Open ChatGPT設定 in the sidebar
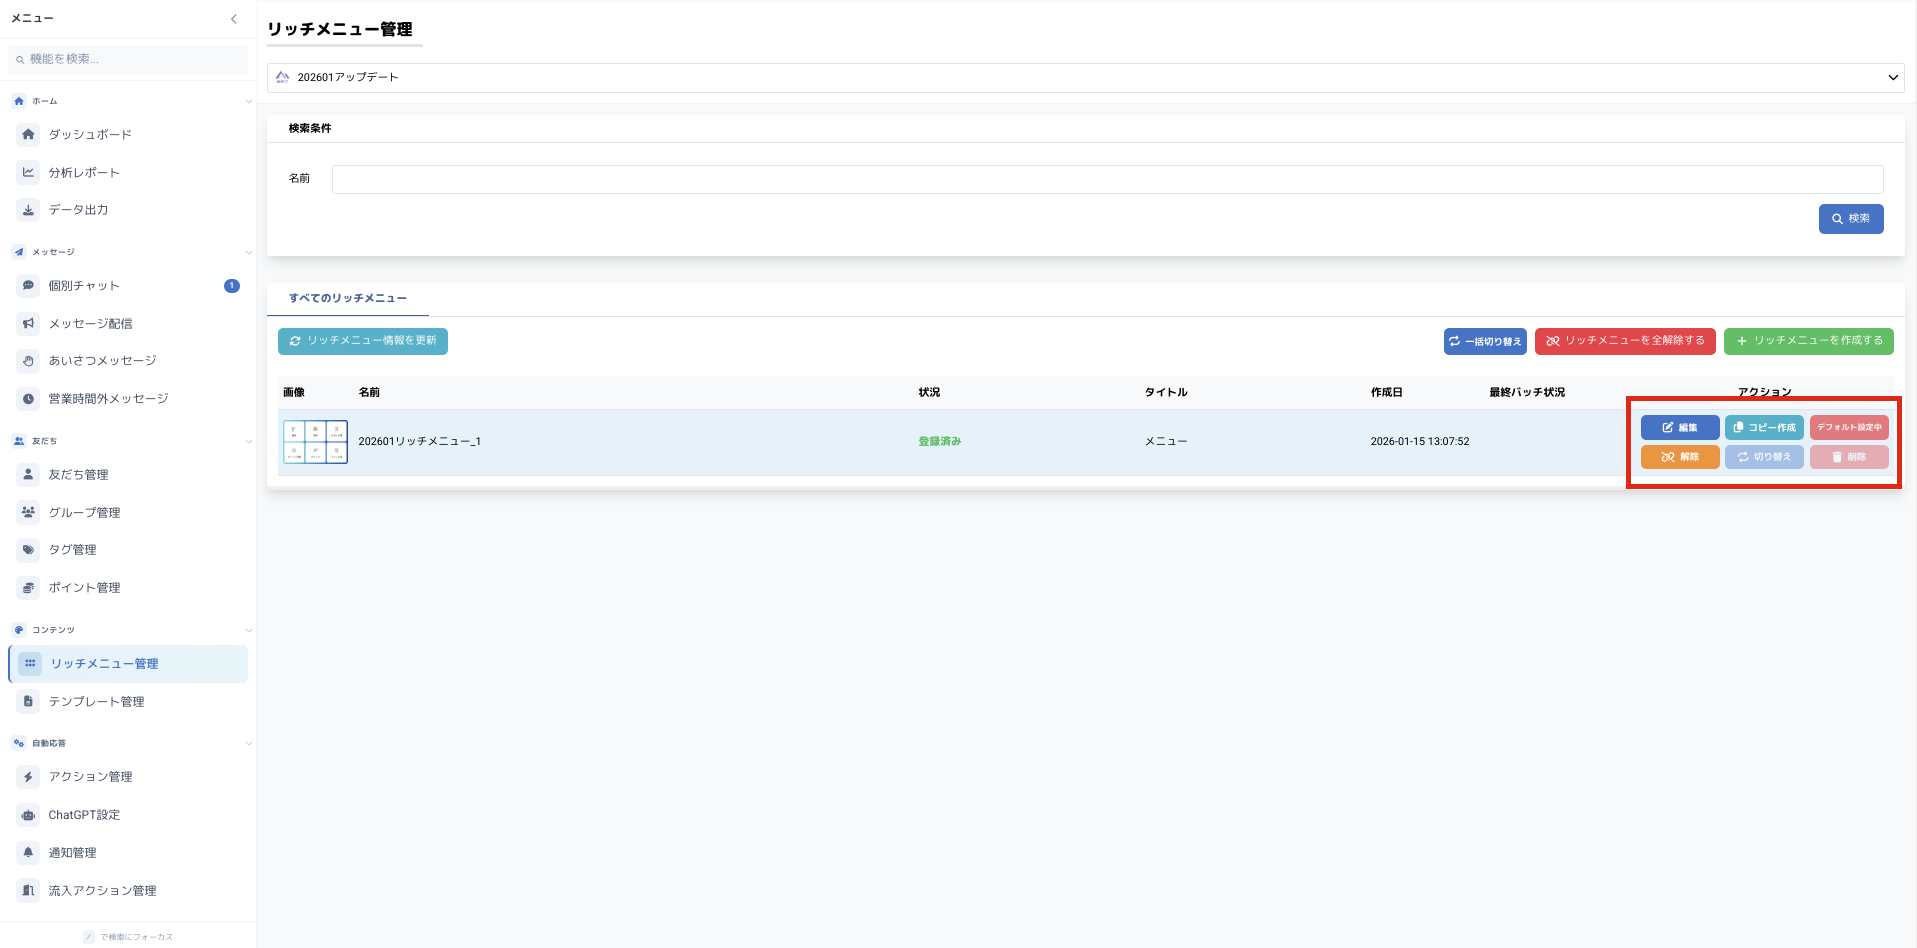Image resolution: width=1917 pixels, height=948 pixels. point(84,815)
